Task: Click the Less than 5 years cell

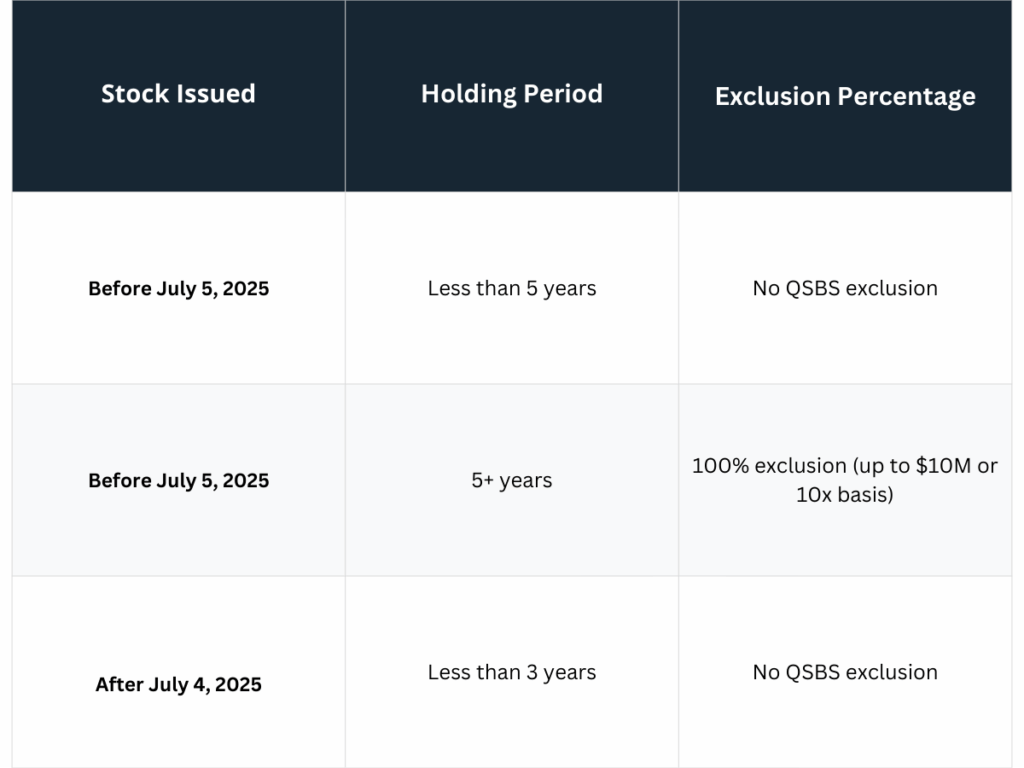Action: [x=511, y=288]
